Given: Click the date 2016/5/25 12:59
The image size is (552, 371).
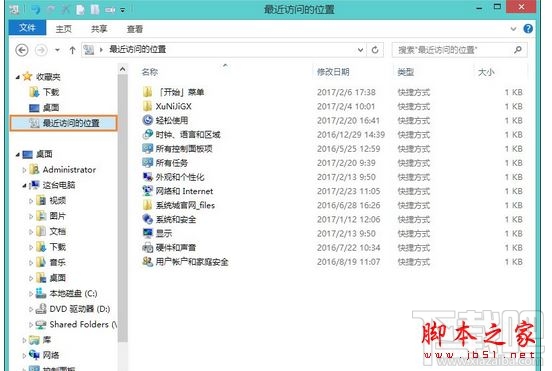Looking at the screenshot, I should [349, 149].
